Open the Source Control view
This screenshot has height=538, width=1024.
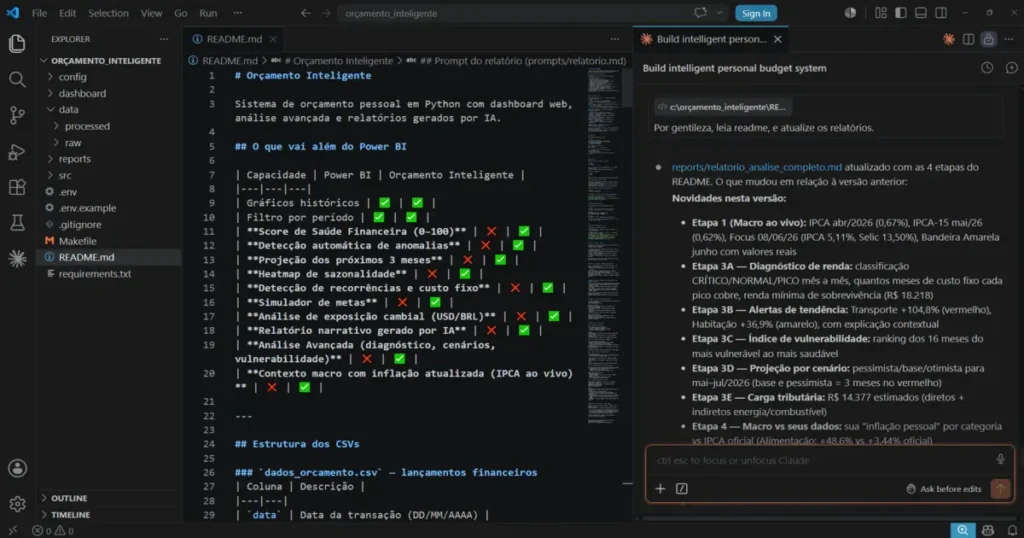(x=17, y=116)
